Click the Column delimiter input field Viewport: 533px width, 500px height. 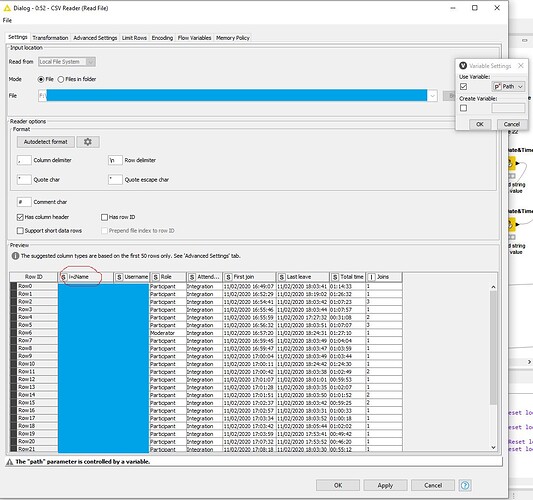(24, 160)
